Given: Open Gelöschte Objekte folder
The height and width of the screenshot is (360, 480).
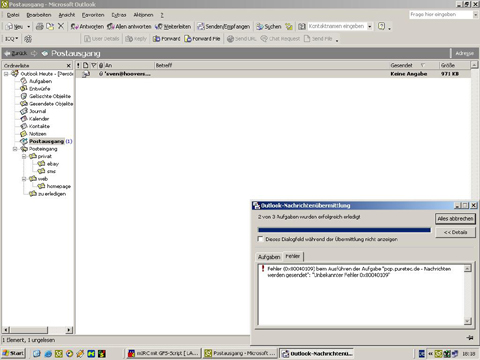Looking at the screenshot, I should click(50, 96).
